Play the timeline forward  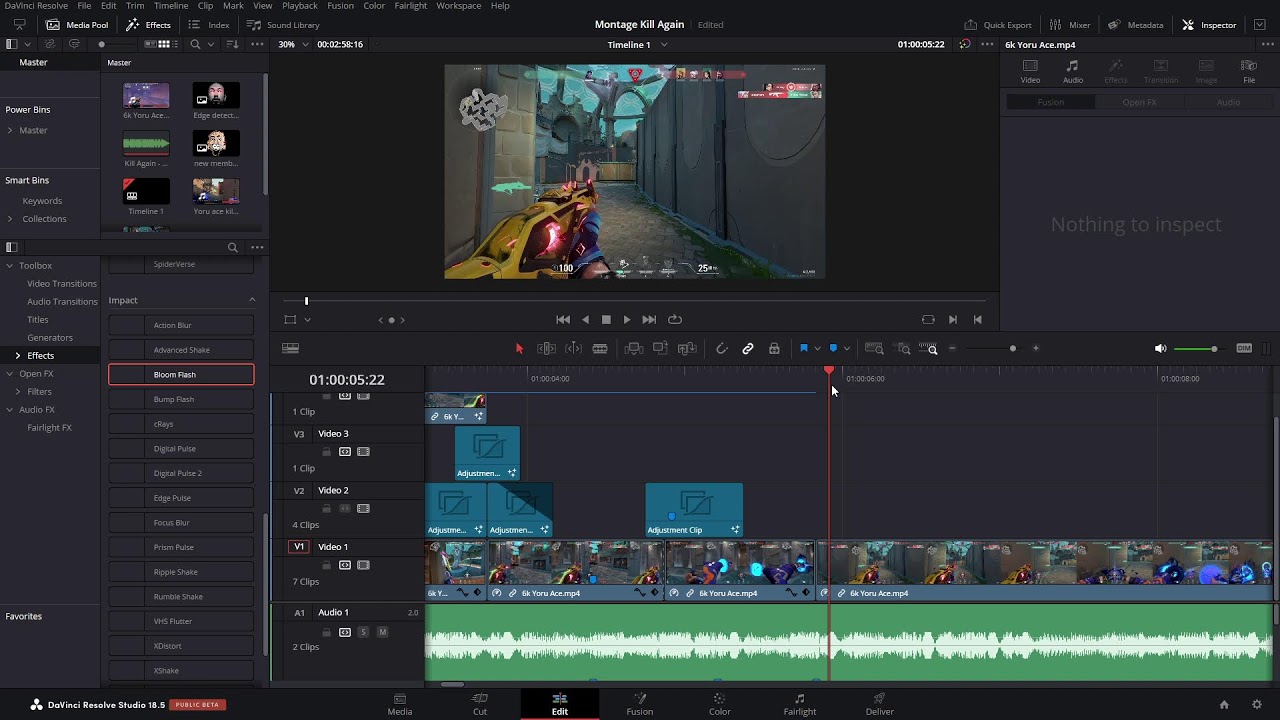click(627, 320)
